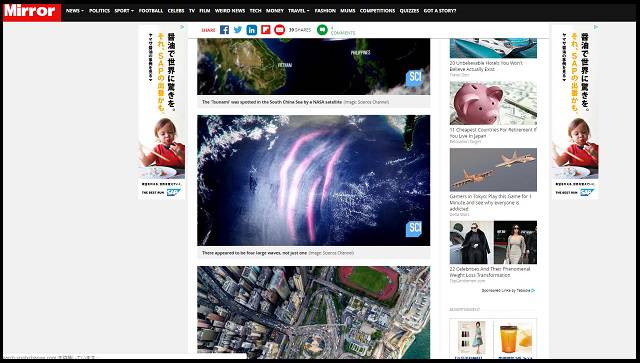The width and height of the screenshot is (640, 363).
Task: Go to the Football section
Action: pos(151,11)
